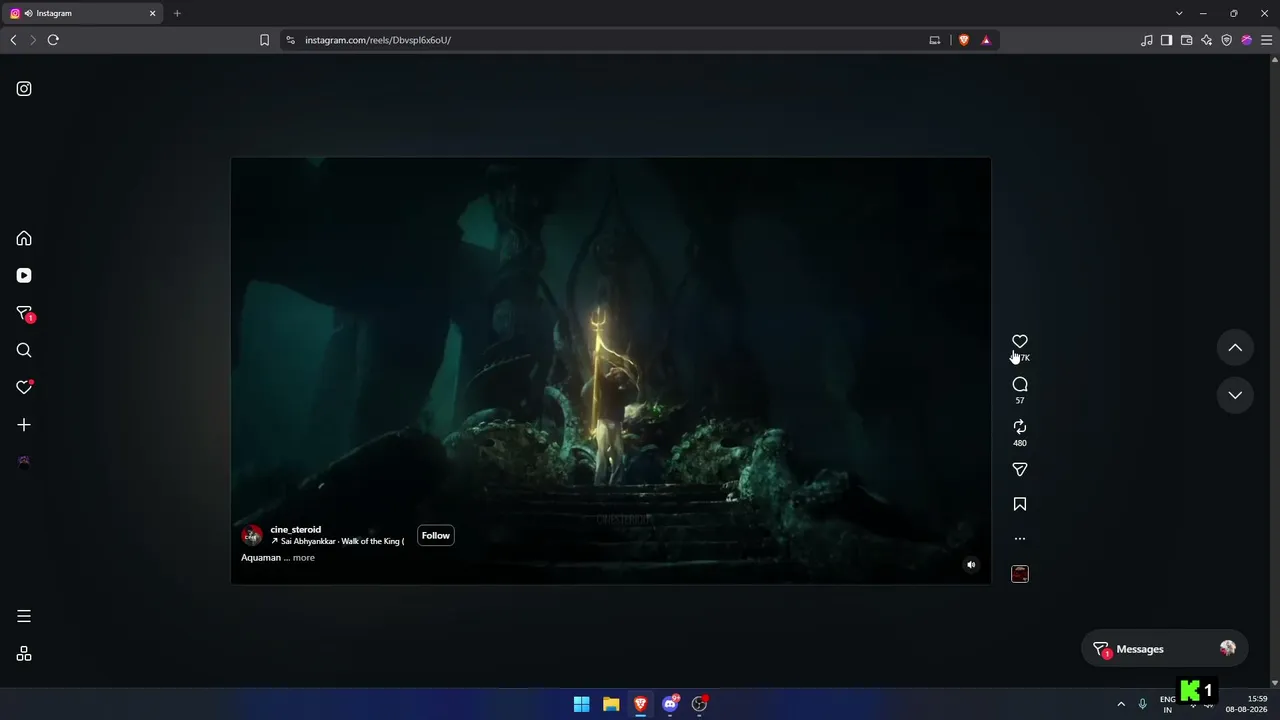Open comments on the reel

tap(1020, 385)
